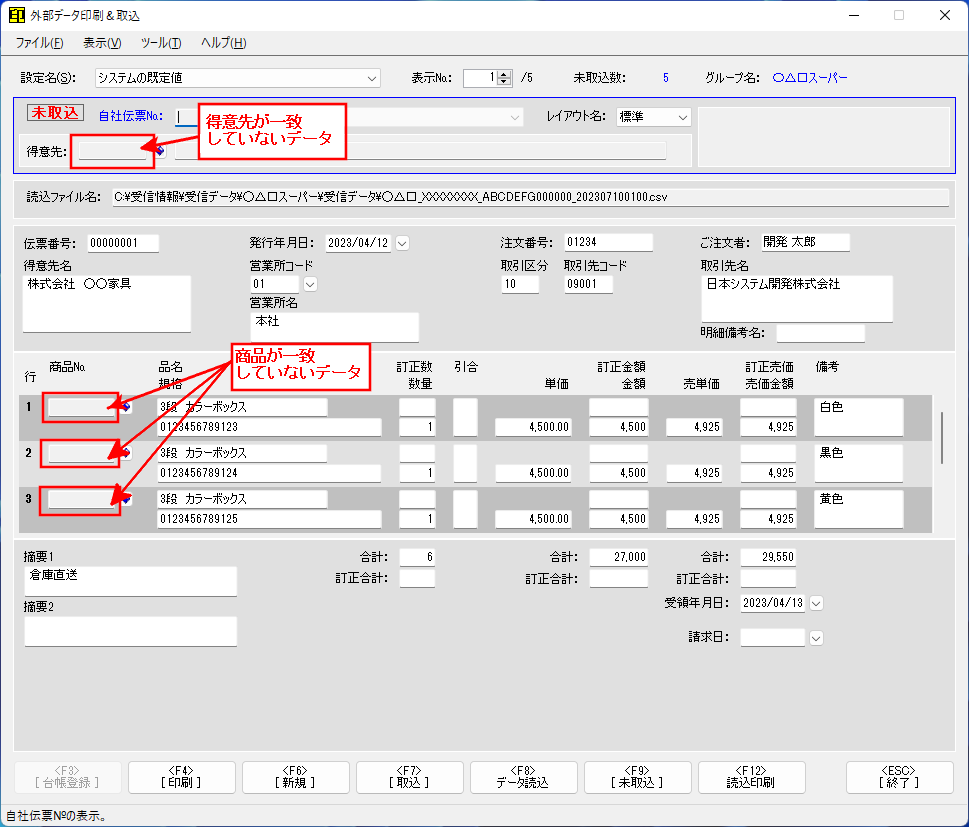Click the F6 新規 button
This screenshot has width=969, height=827.
click(x=295, y=777)
